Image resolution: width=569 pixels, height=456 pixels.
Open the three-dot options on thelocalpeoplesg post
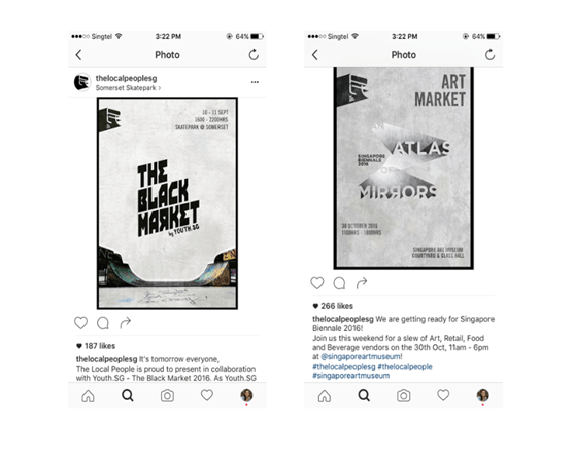tap(255, 82)
